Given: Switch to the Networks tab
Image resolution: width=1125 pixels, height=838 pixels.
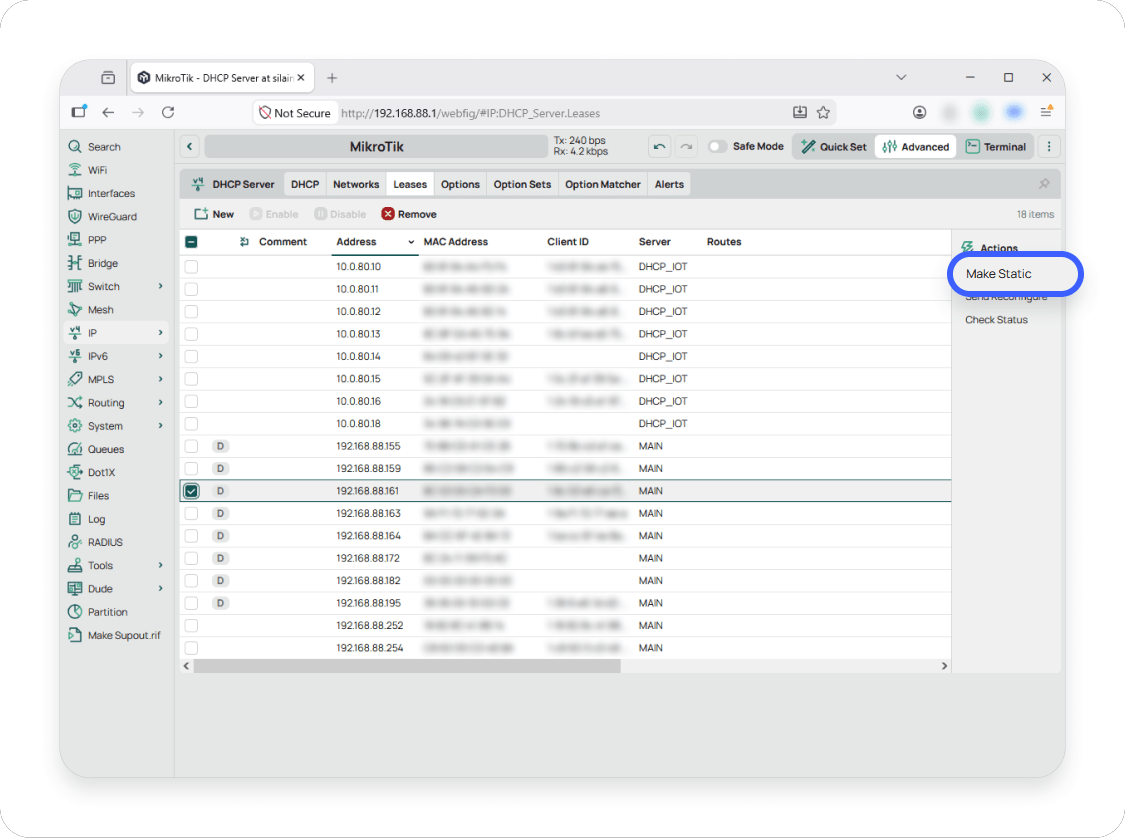Looking at the screenshot, I should pos(356,184).
